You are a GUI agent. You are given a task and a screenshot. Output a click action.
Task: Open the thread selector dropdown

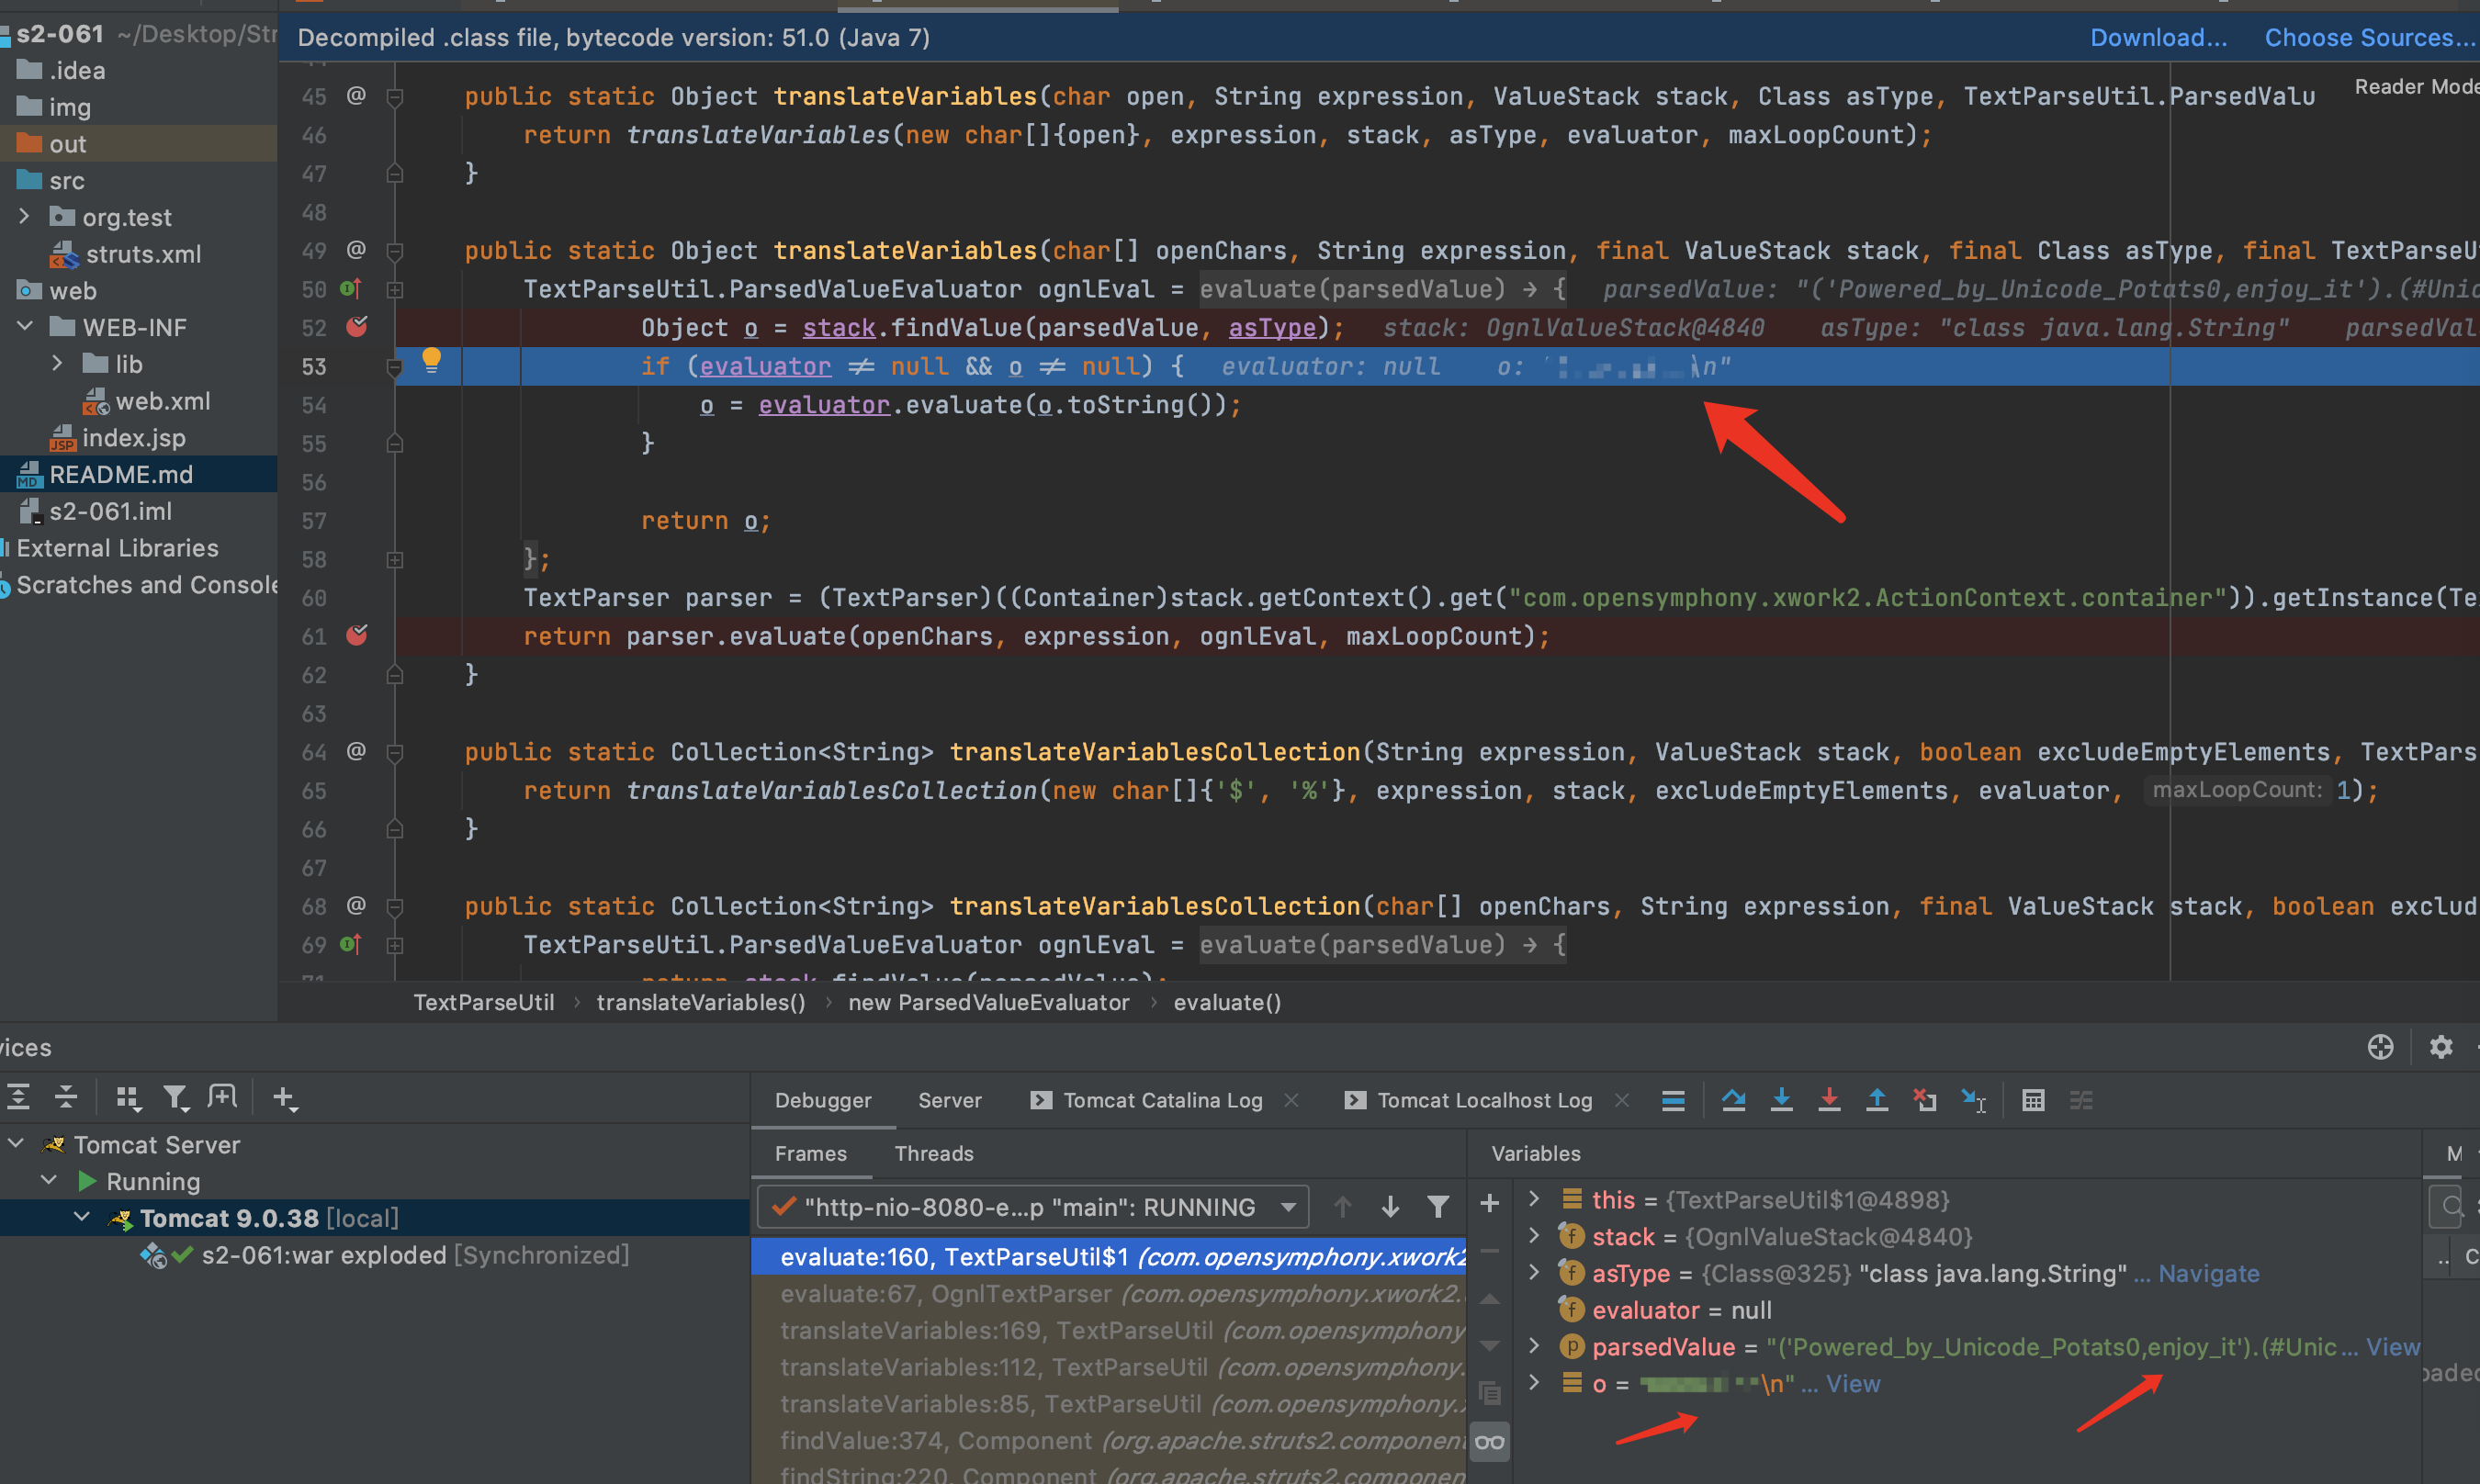(x=1034, y=1207)
